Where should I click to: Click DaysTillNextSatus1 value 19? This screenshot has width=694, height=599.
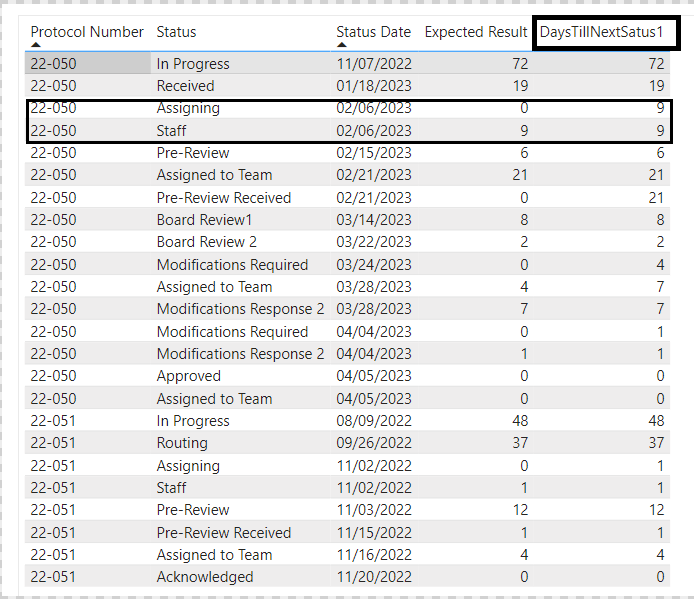656,86
